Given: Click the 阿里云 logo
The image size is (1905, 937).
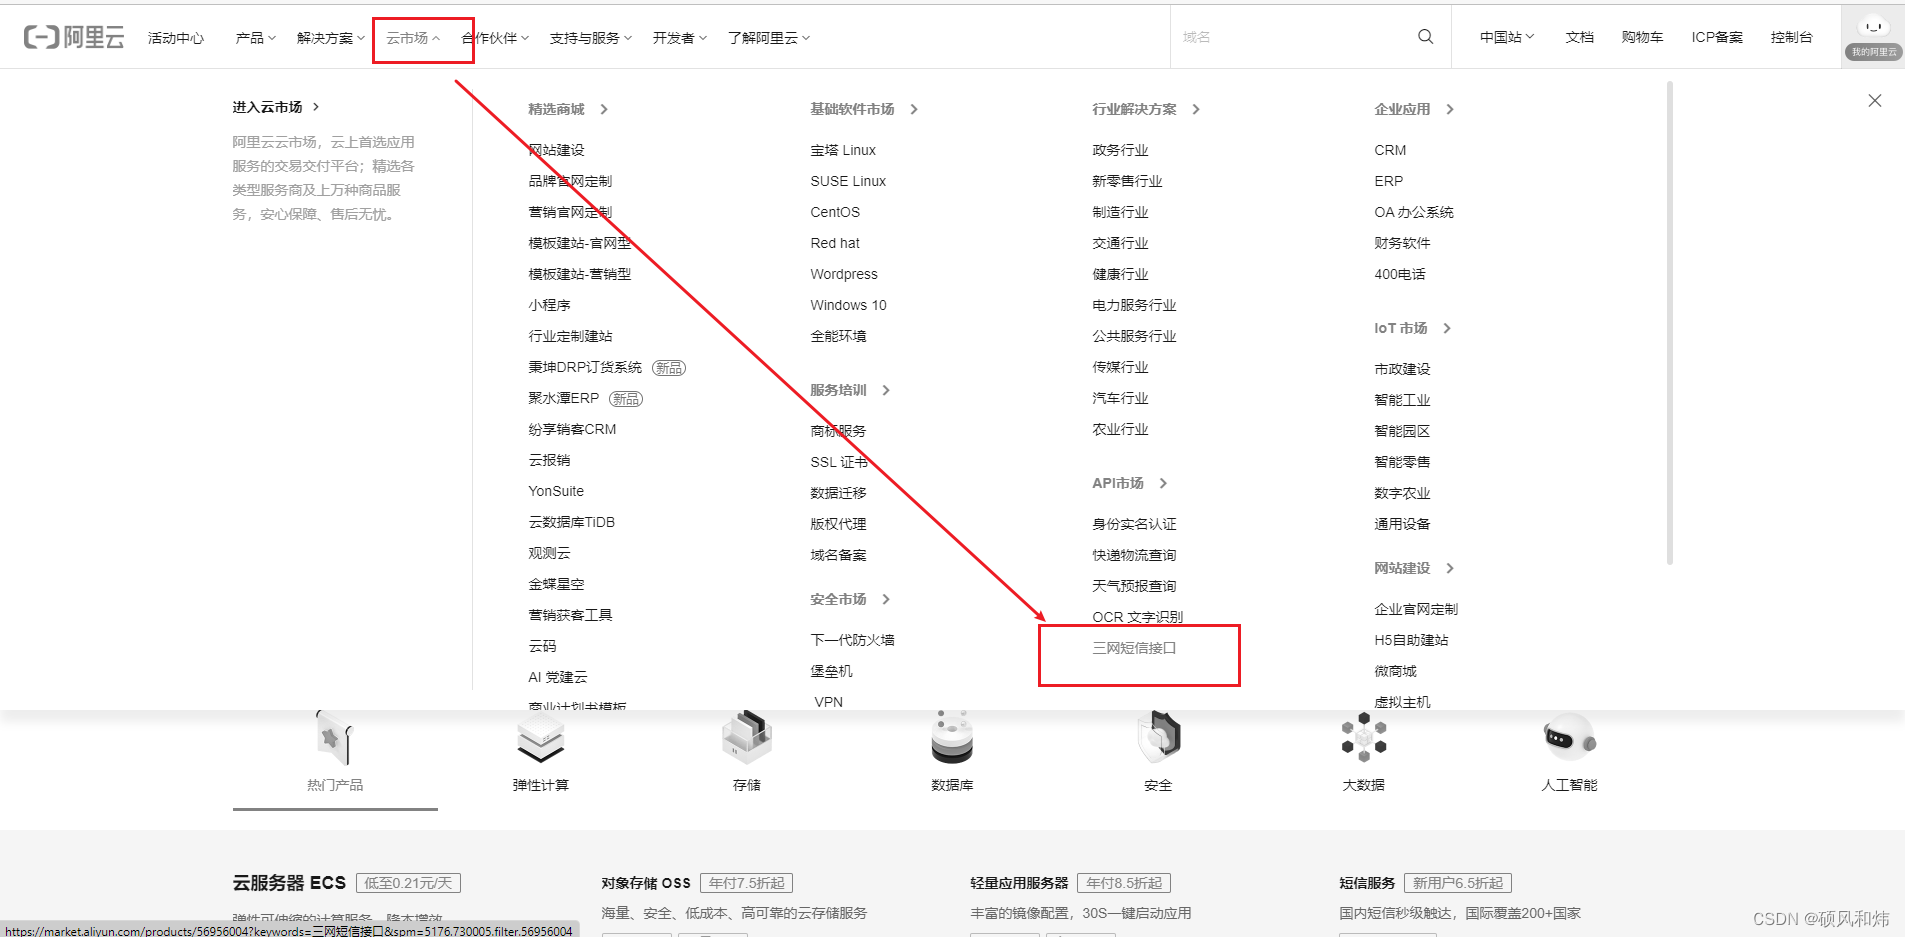Looking at the screenshot, I should click(72, 36).
